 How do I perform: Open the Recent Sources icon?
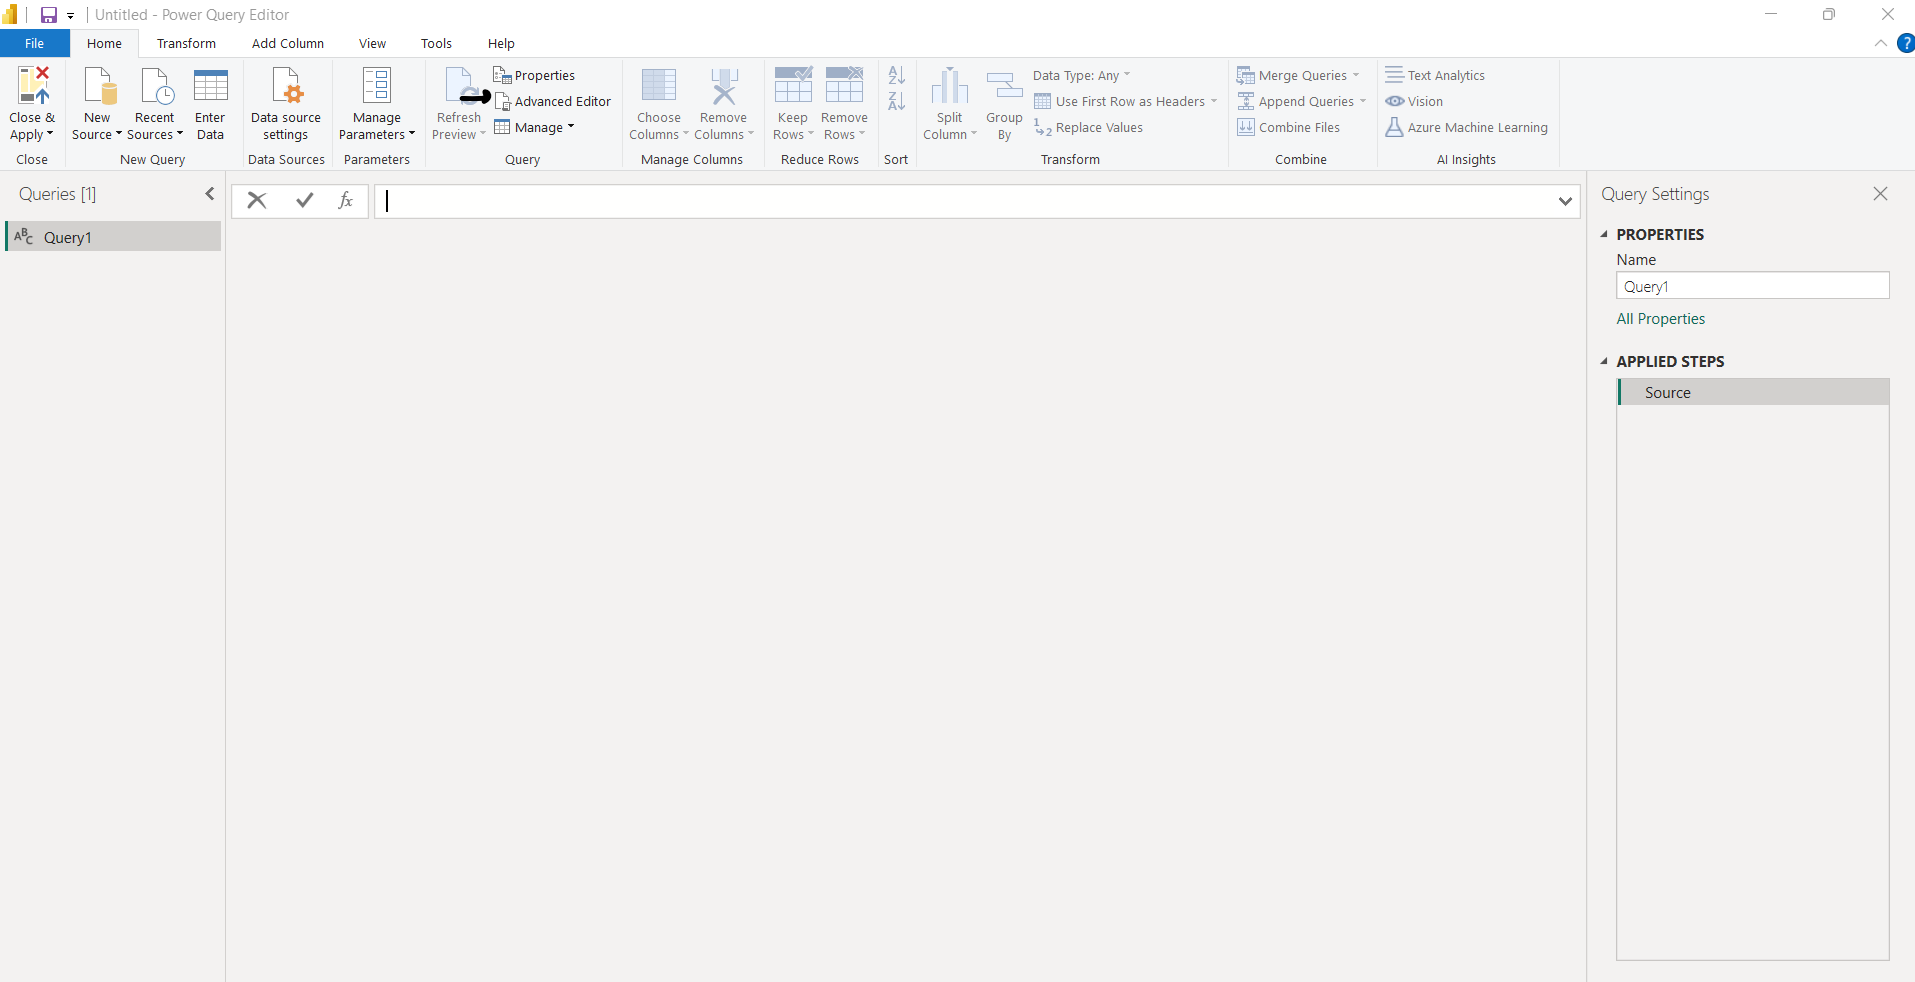click(156, 86)
